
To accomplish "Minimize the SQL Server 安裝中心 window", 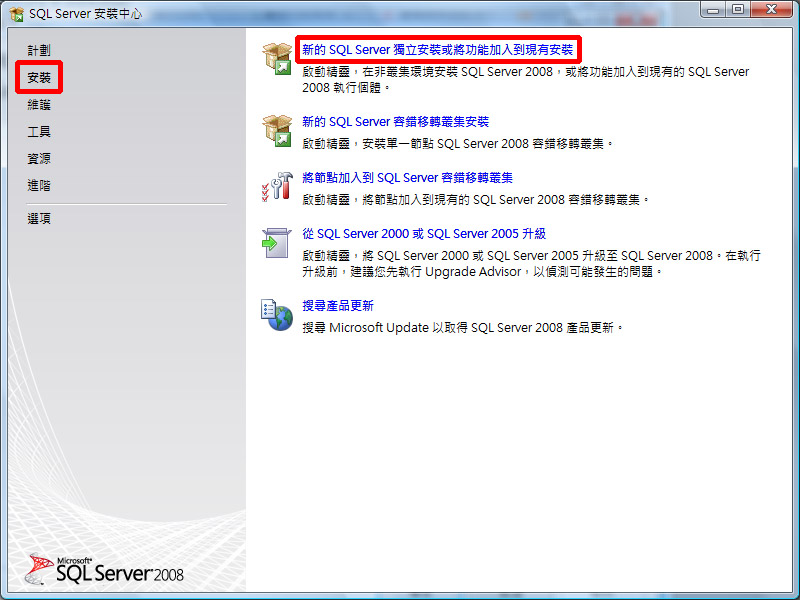I will 713,9.
